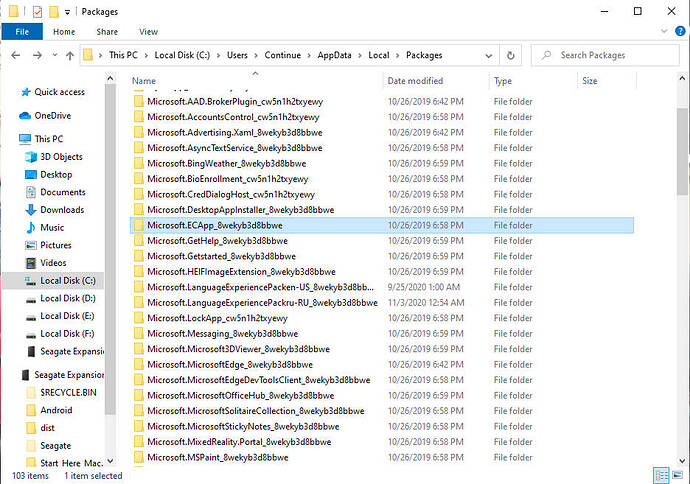Select Microsoft.Advertising.Xaml folder icon
This screenshot has height=484, width=690.
pos(139,133)
